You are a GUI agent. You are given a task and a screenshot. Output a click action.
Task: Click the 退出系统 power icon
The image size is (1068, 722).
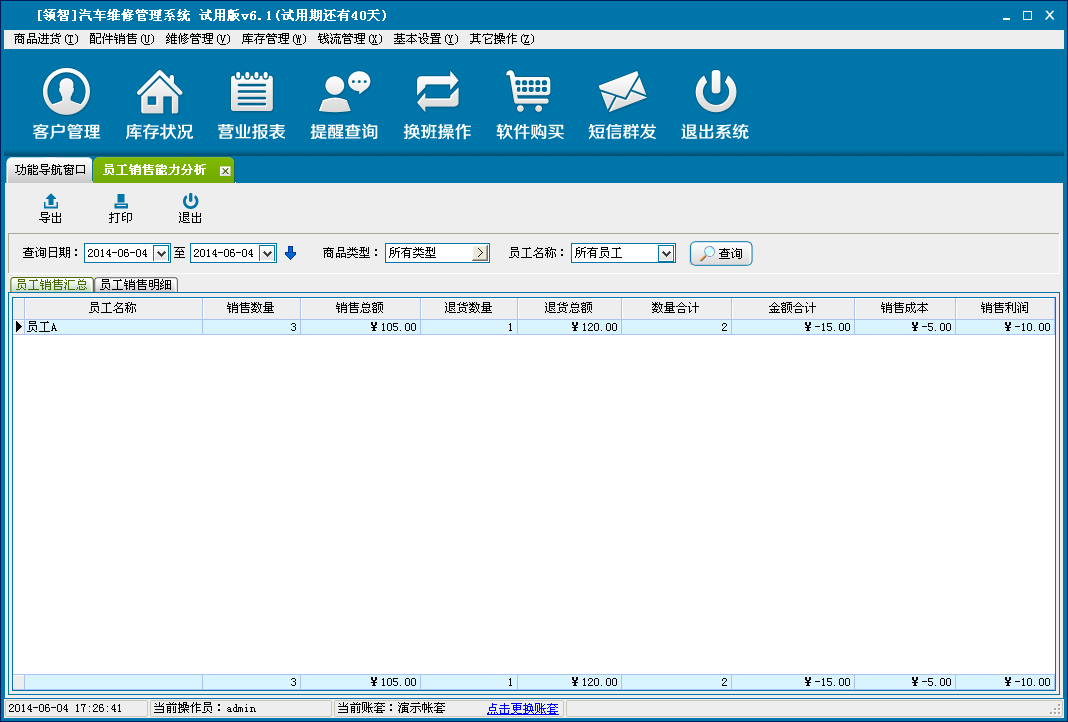point(715,94)
